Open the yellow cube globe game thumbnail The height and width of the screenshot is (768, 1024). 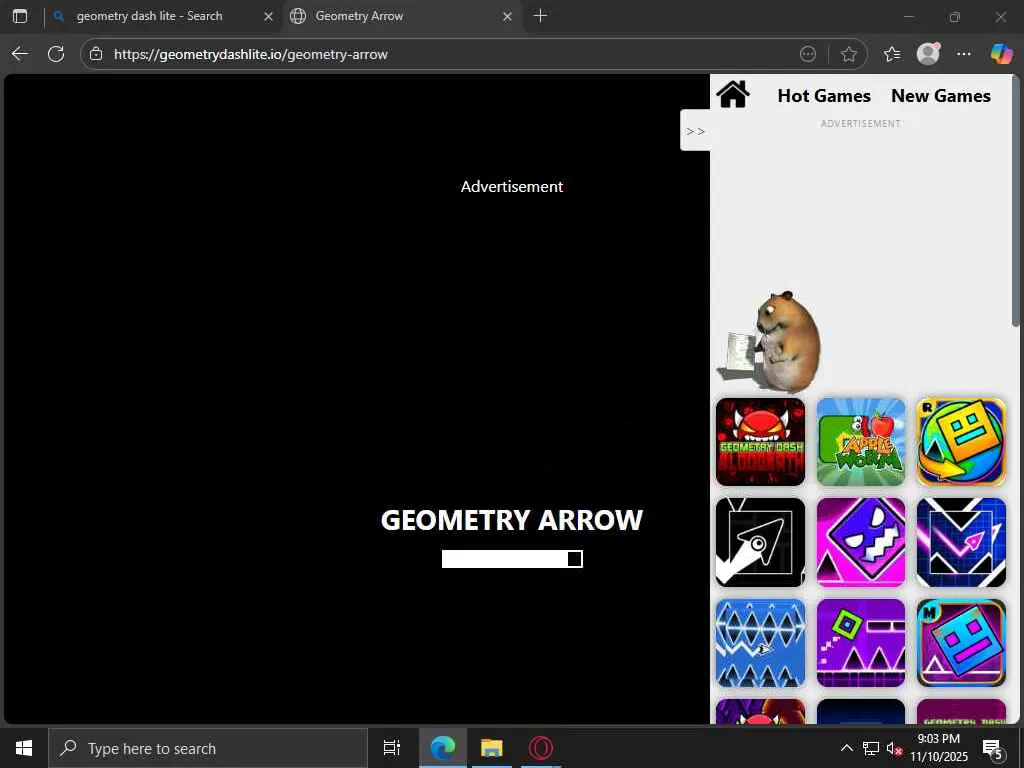[961, 442]
